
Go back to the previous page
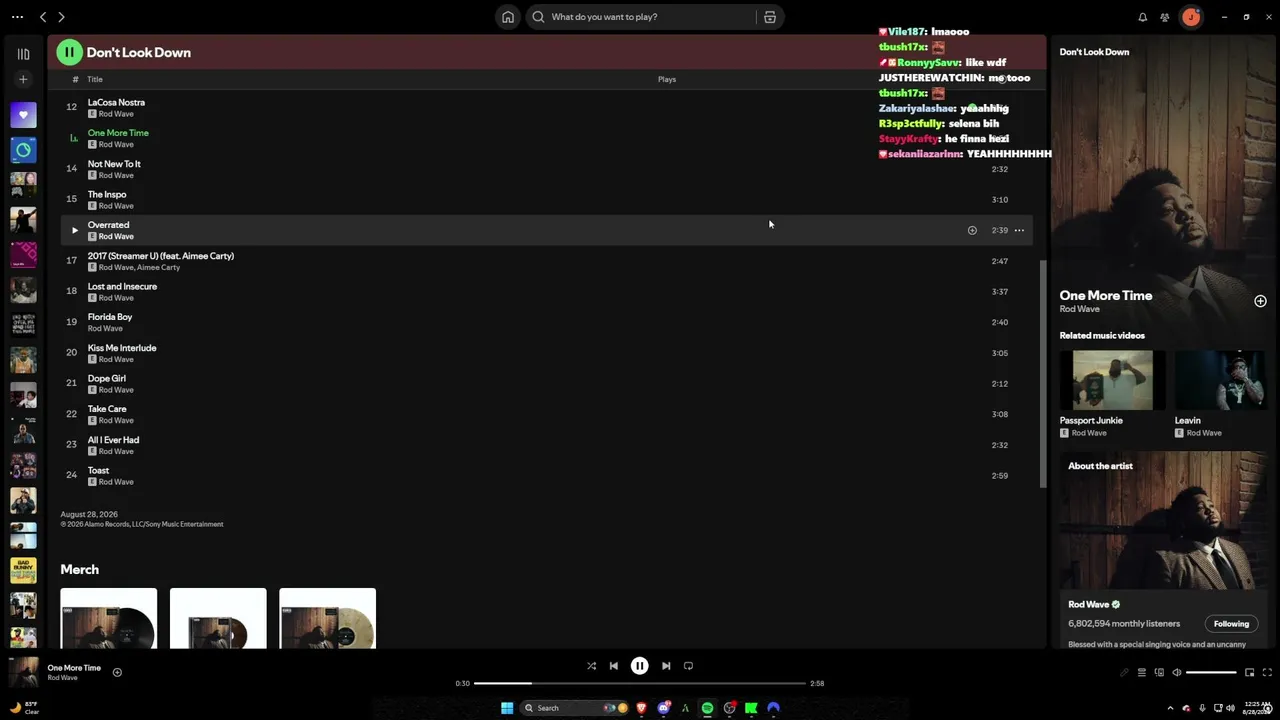[x=43, y=17]
